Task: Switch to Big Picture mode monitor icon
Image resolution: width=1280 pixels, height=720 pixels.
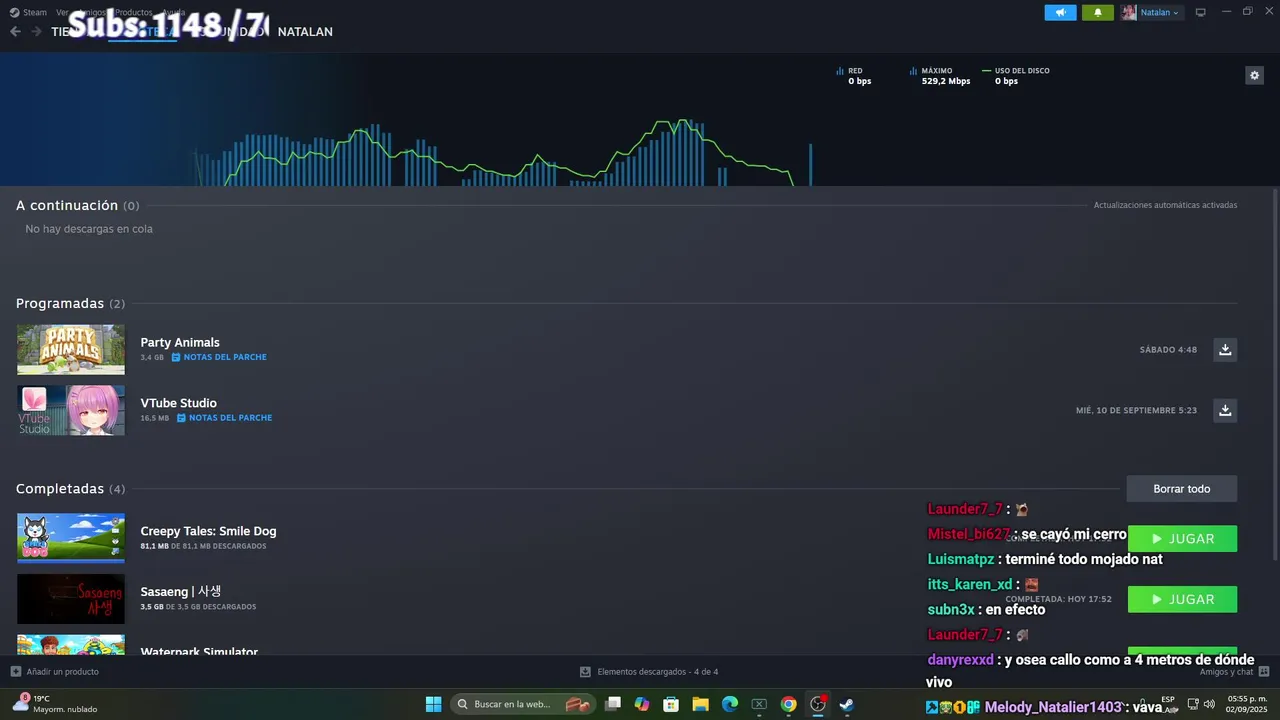Action: 1200,12
